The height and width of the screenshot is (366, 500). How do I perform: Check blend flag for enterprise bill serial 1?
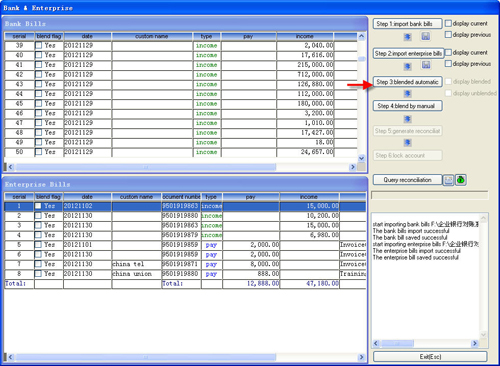(38, 206)
